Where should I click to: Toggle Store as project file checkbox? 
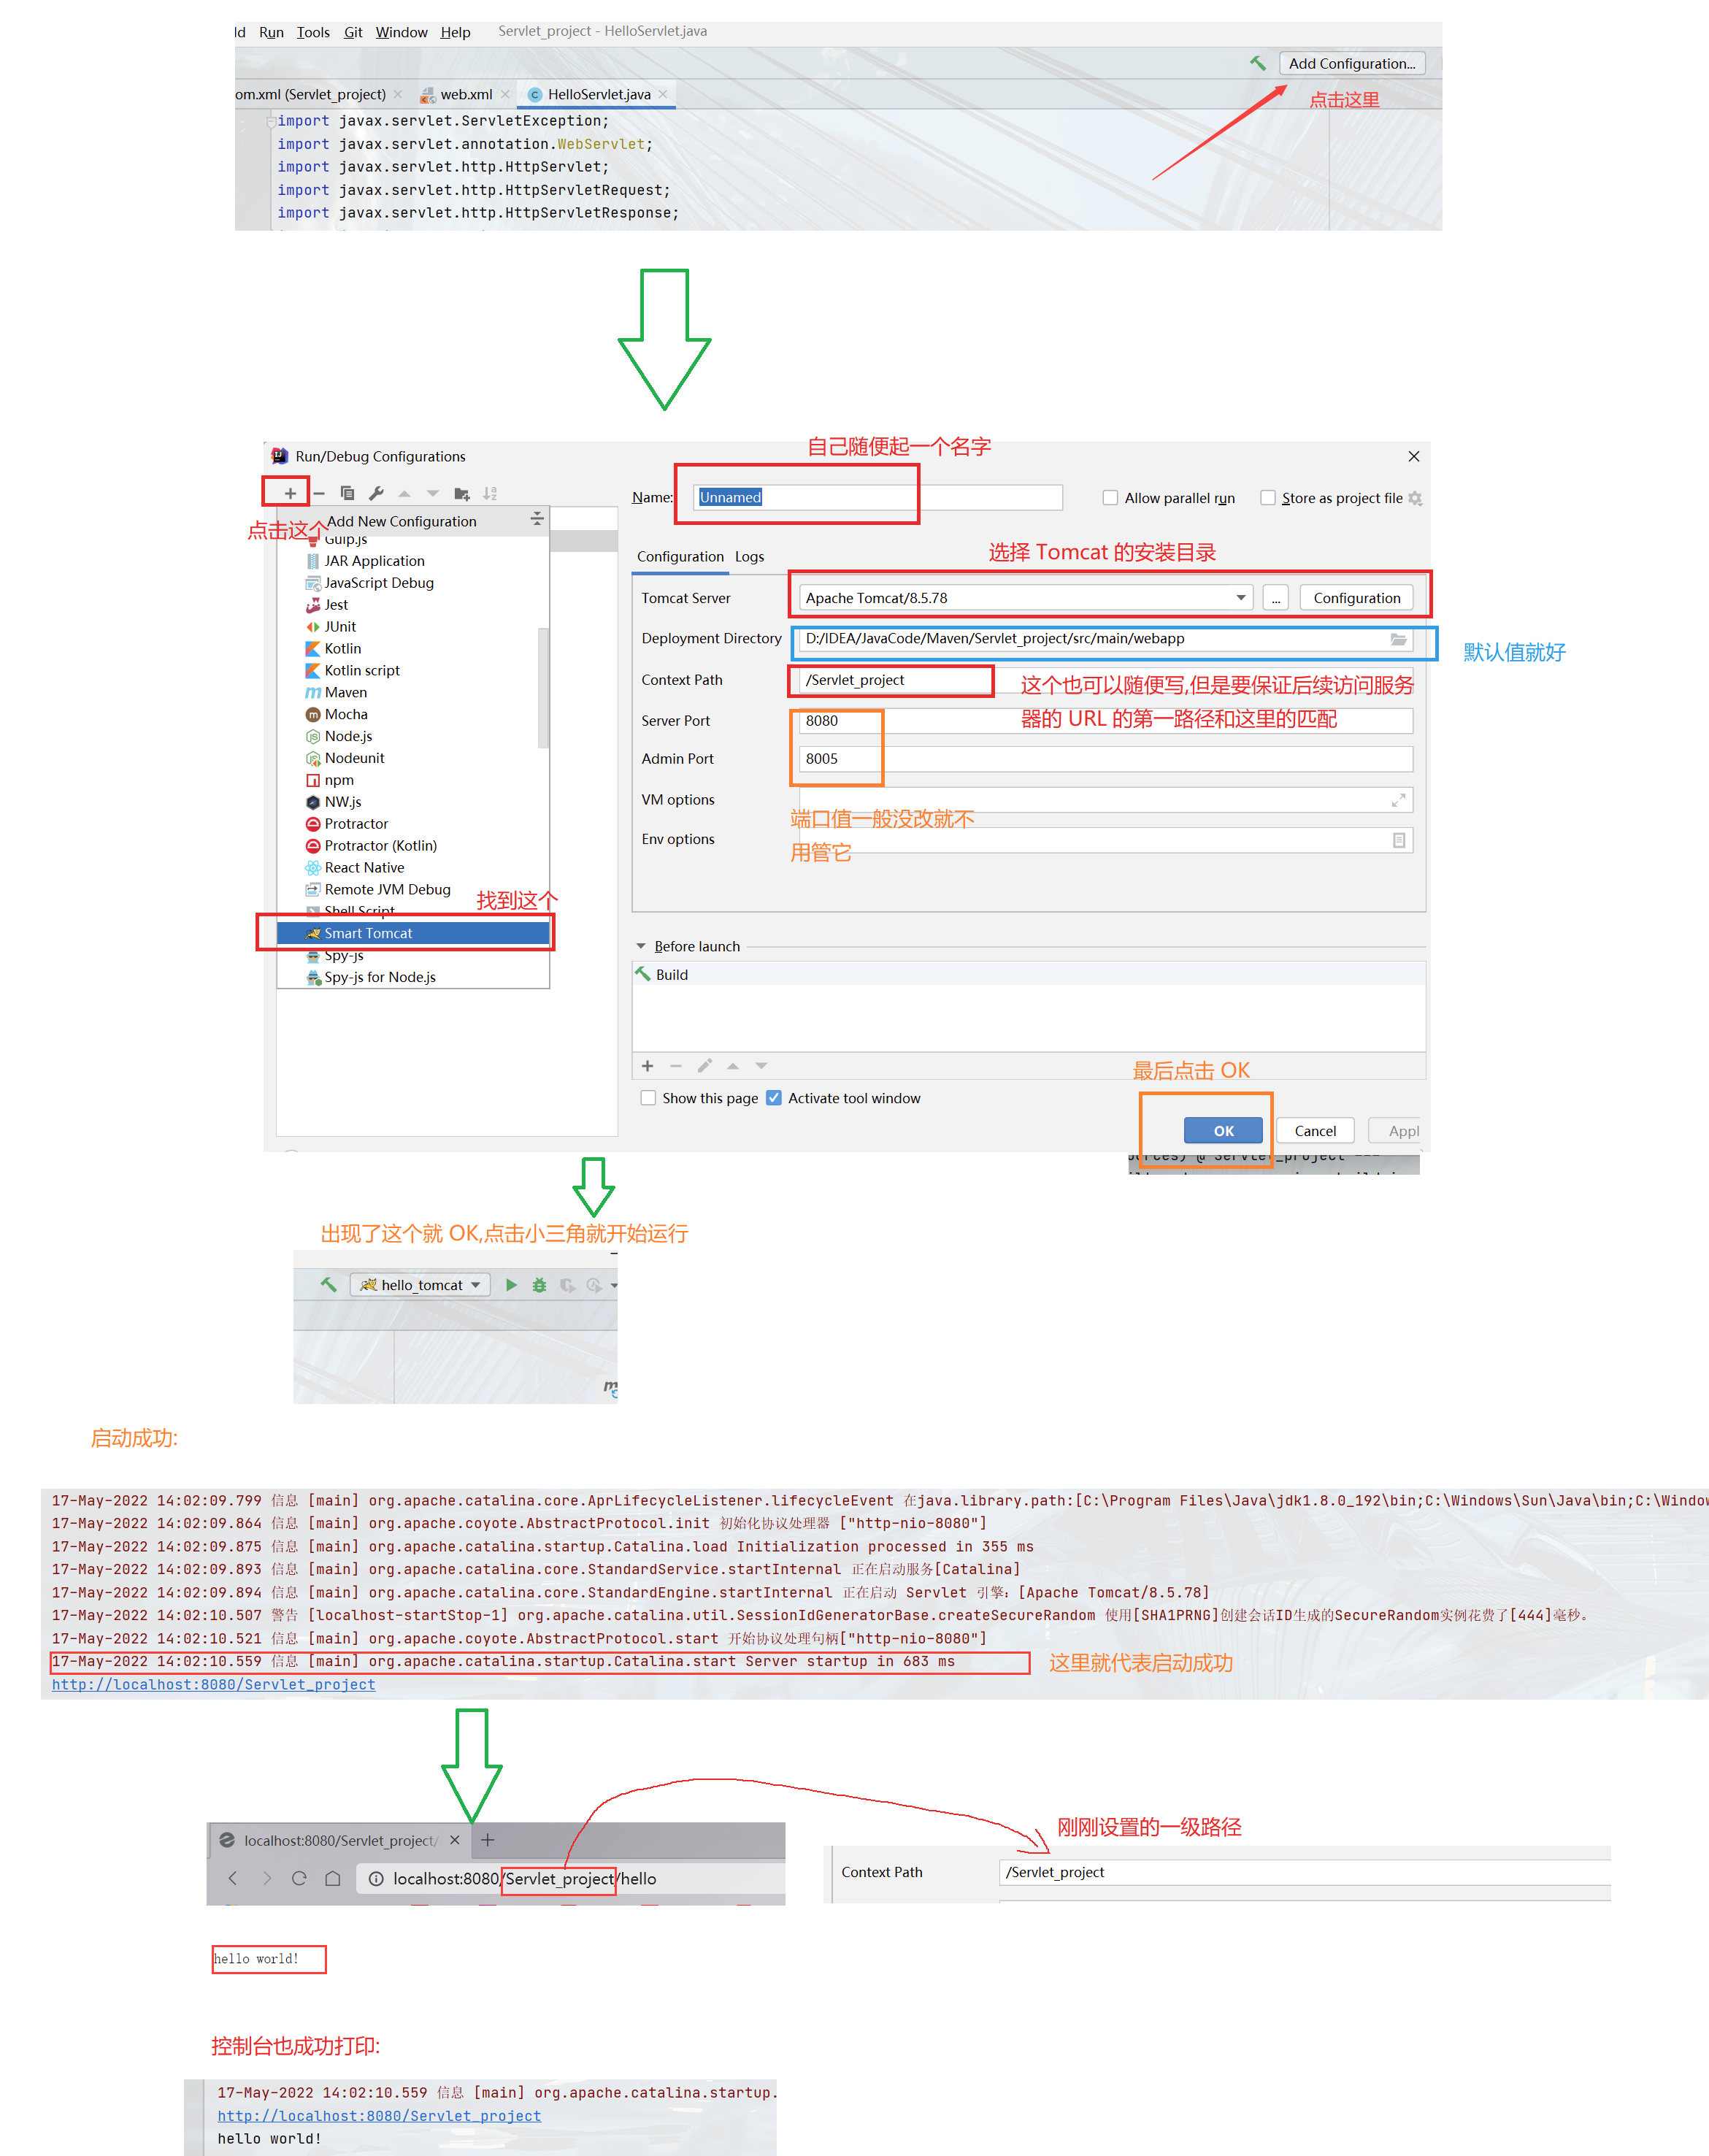[x=1267, y=499]
